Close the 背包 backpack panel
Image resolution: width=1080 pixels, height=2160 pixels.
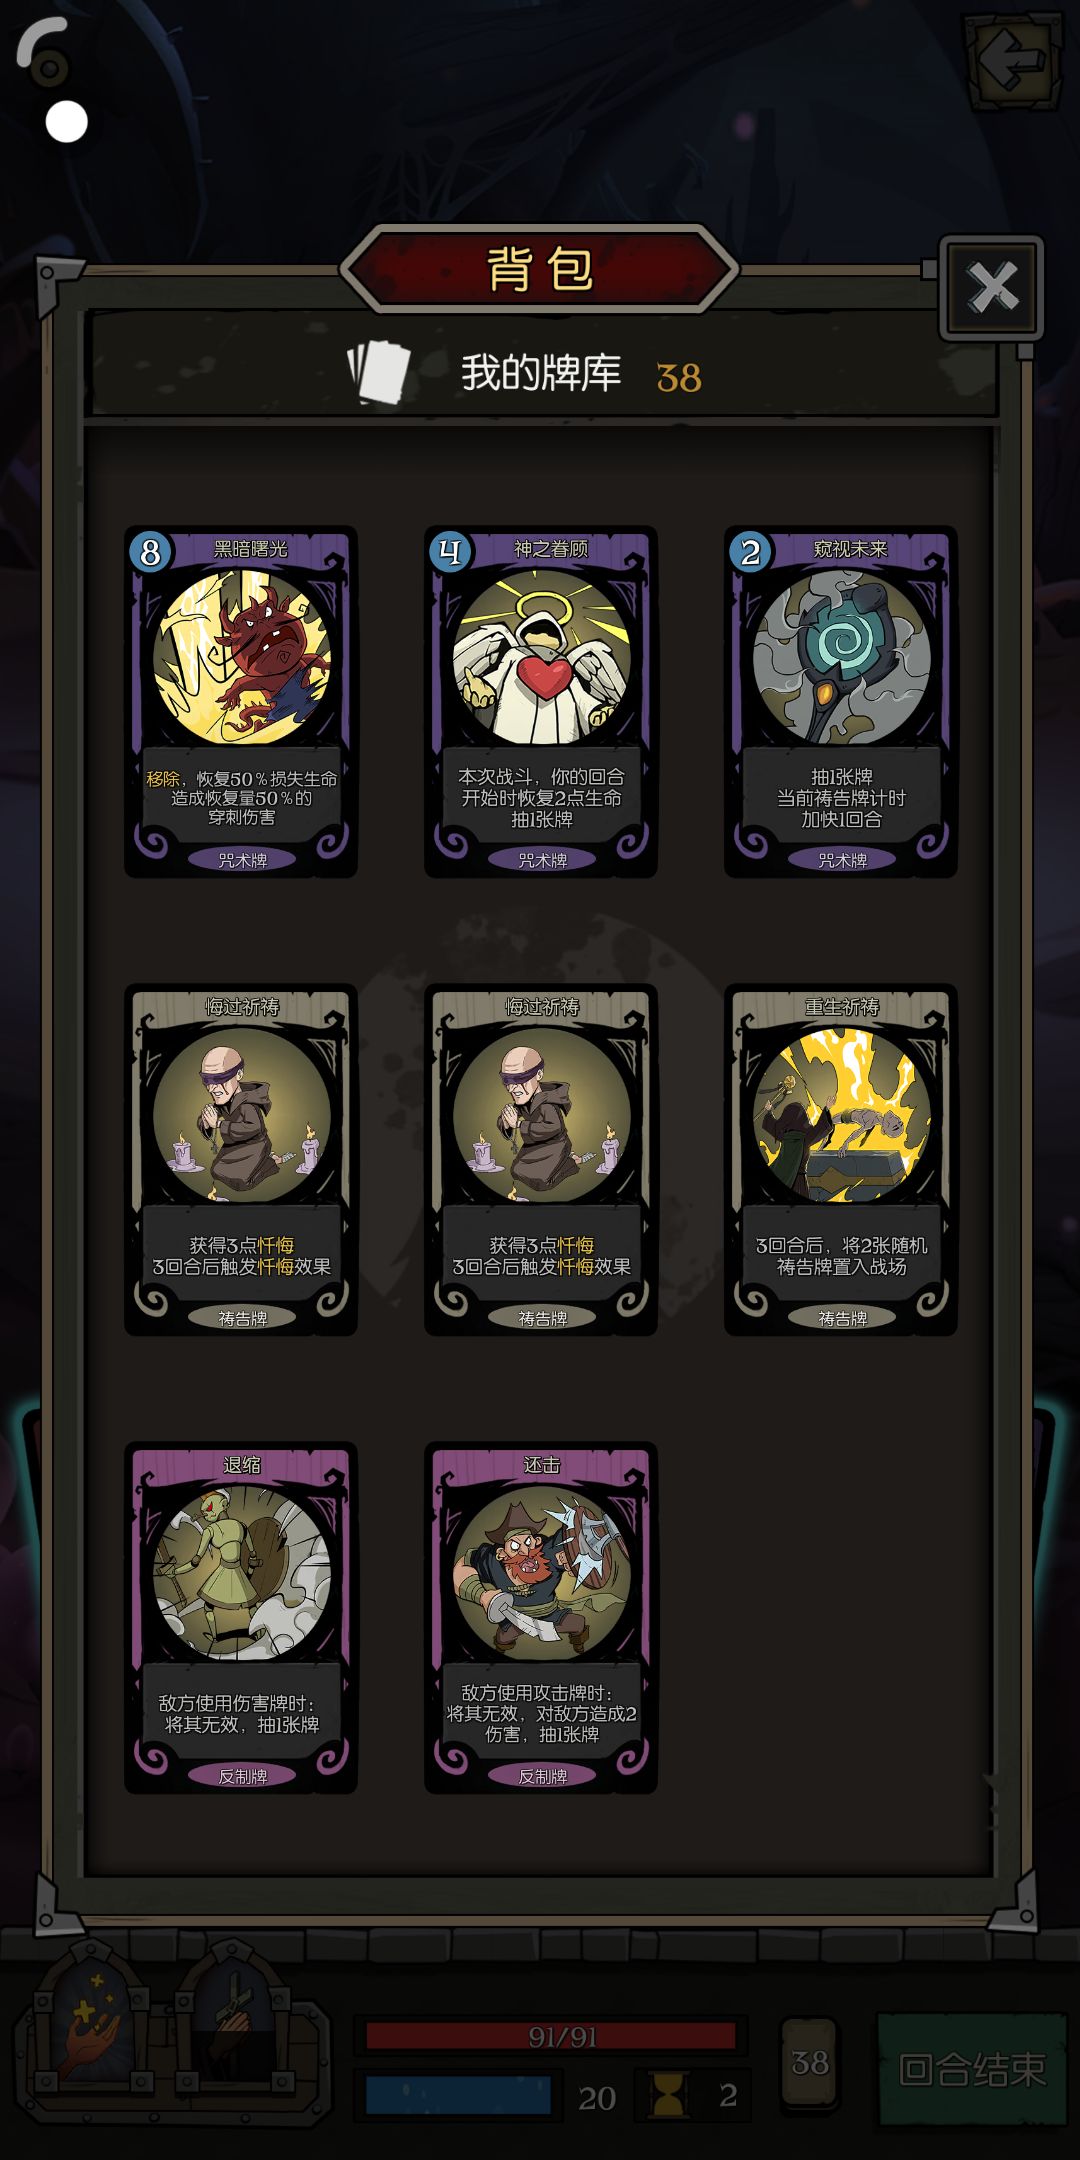(991, 288)
